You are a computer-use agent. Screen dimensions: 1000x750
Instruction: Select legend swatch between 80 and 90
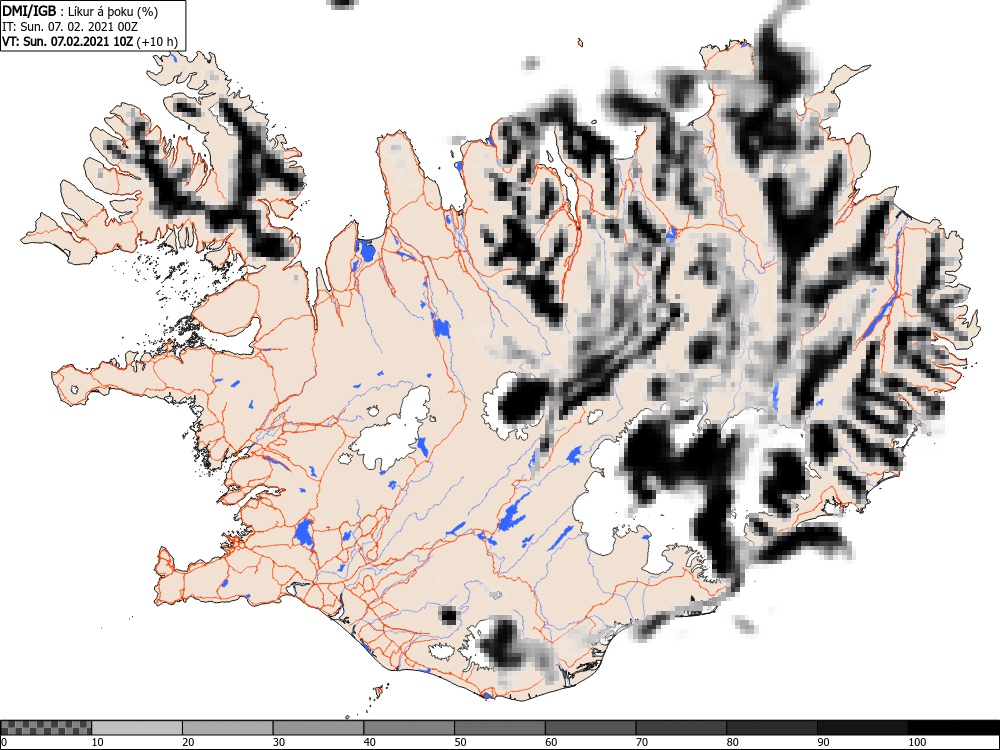tap(772, 728)
